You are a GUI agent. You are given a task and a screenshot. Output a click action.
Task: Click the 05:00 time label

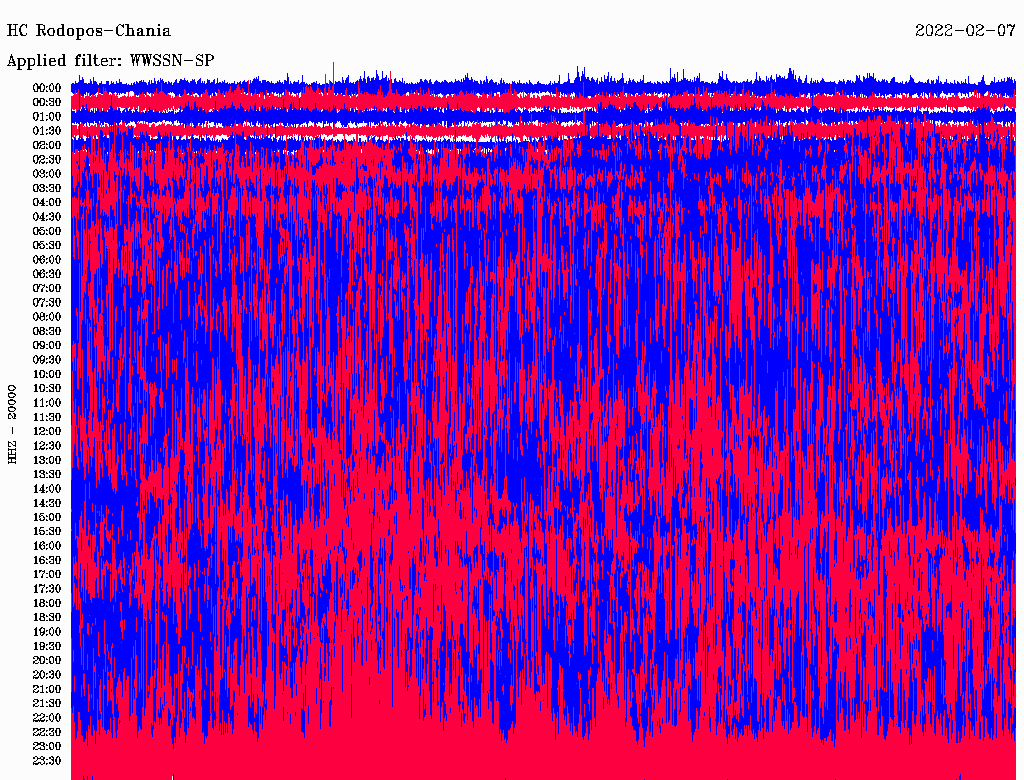[47, 231]
